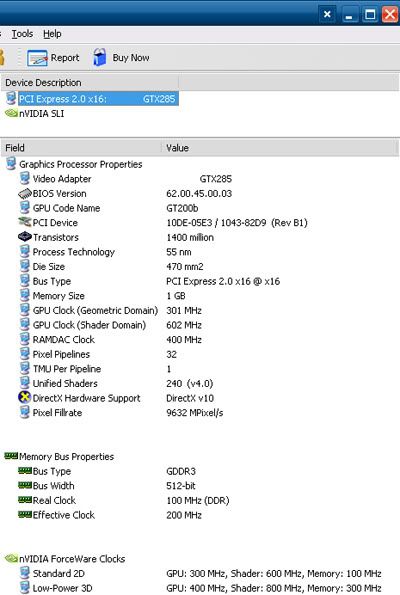The image size is (400, 595).
Task: Click the Device Description column header
Action: pos(90,83)
